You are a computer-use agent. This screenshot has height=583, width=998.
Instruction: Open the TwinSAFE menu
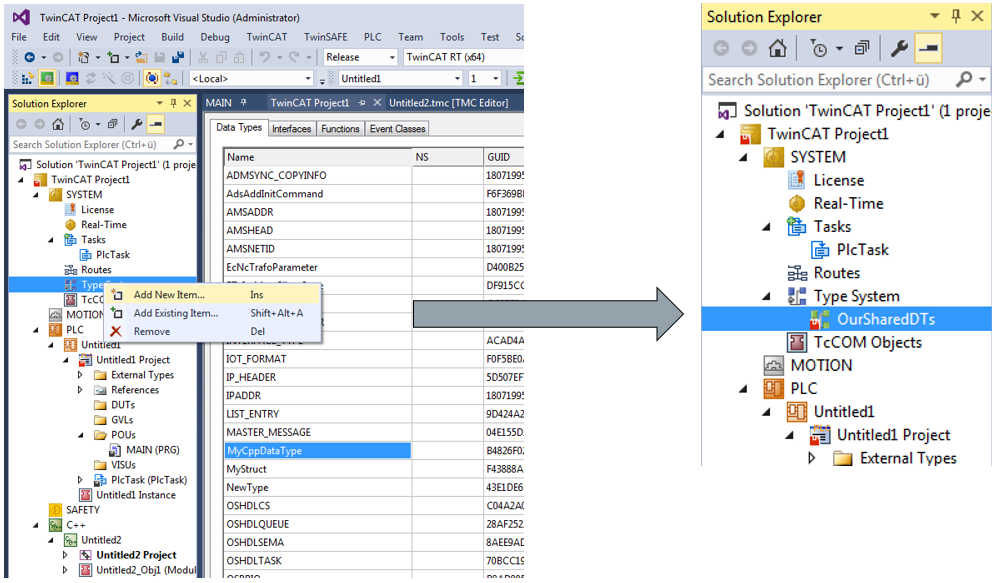pos(325,37)
